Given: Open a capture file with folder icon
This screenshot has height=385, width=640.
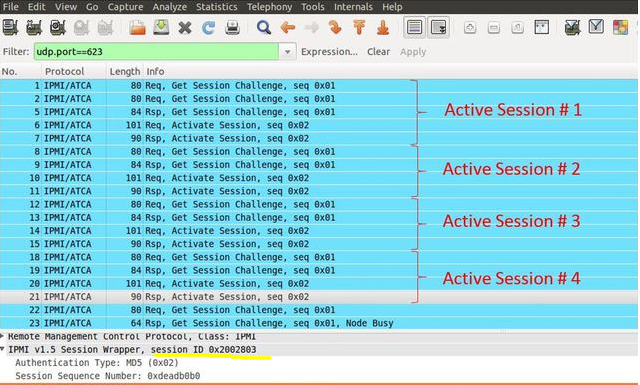Looking at the screenshot, I should 137,28.
